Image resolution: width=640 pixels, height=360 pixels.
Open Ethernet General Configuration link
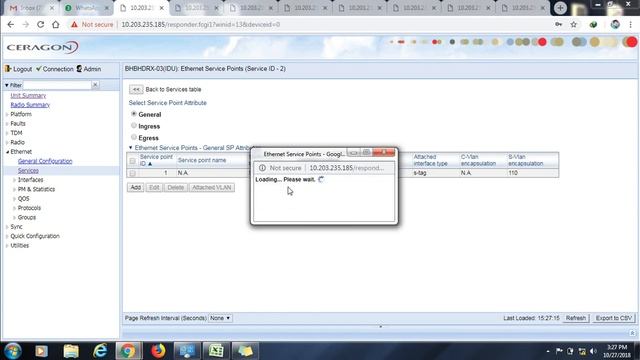point(45,161)
